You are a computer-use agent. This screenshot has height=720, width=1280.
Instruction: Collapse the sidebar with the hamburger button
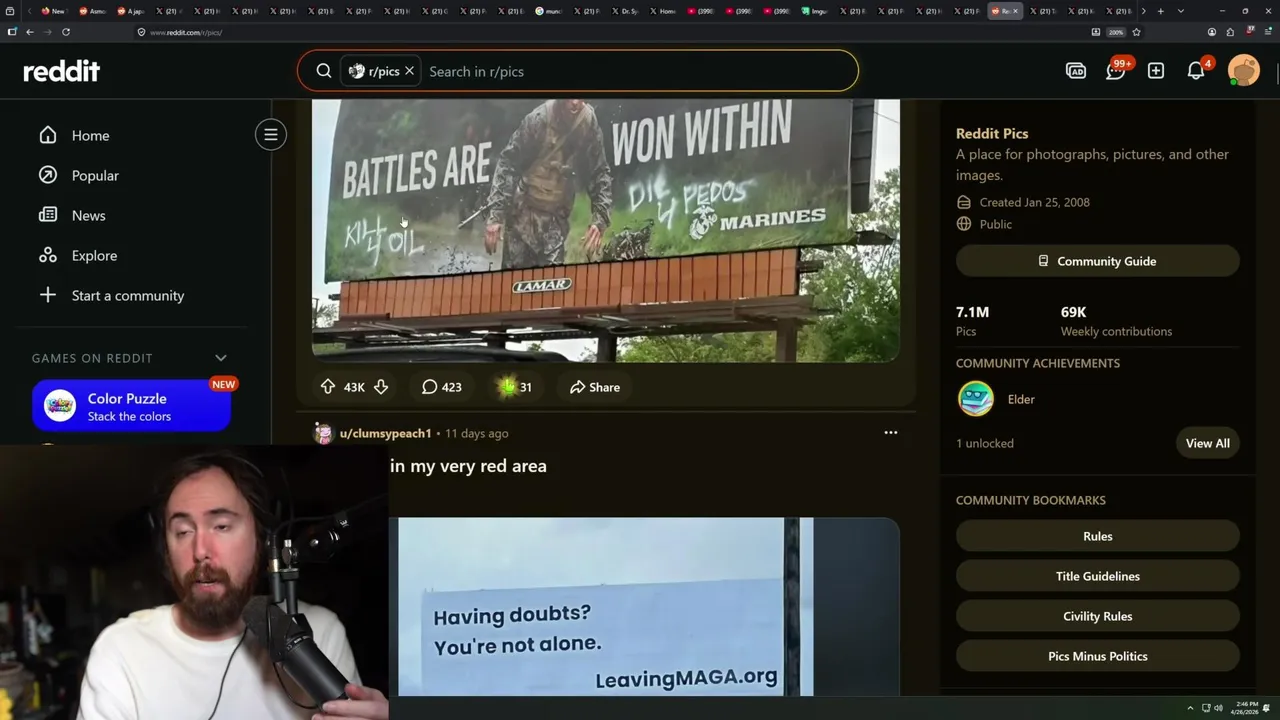pos(271,135)
